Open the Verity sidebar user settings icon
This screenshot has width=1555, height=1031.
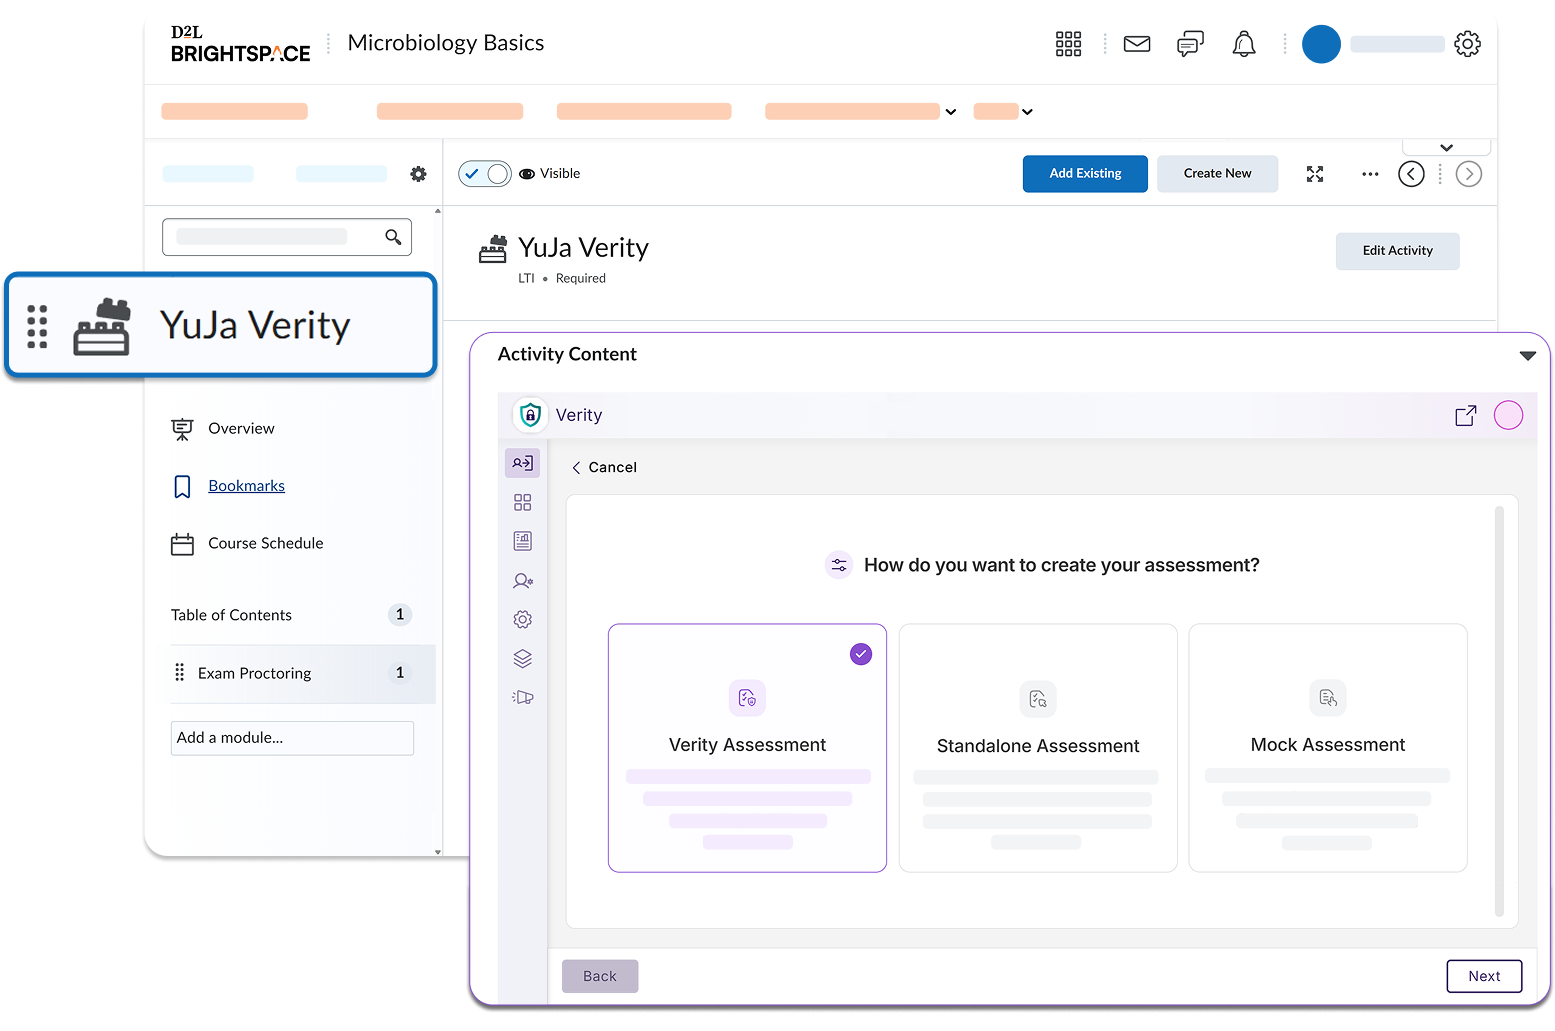pyautogui.click(x=522, y=580)
